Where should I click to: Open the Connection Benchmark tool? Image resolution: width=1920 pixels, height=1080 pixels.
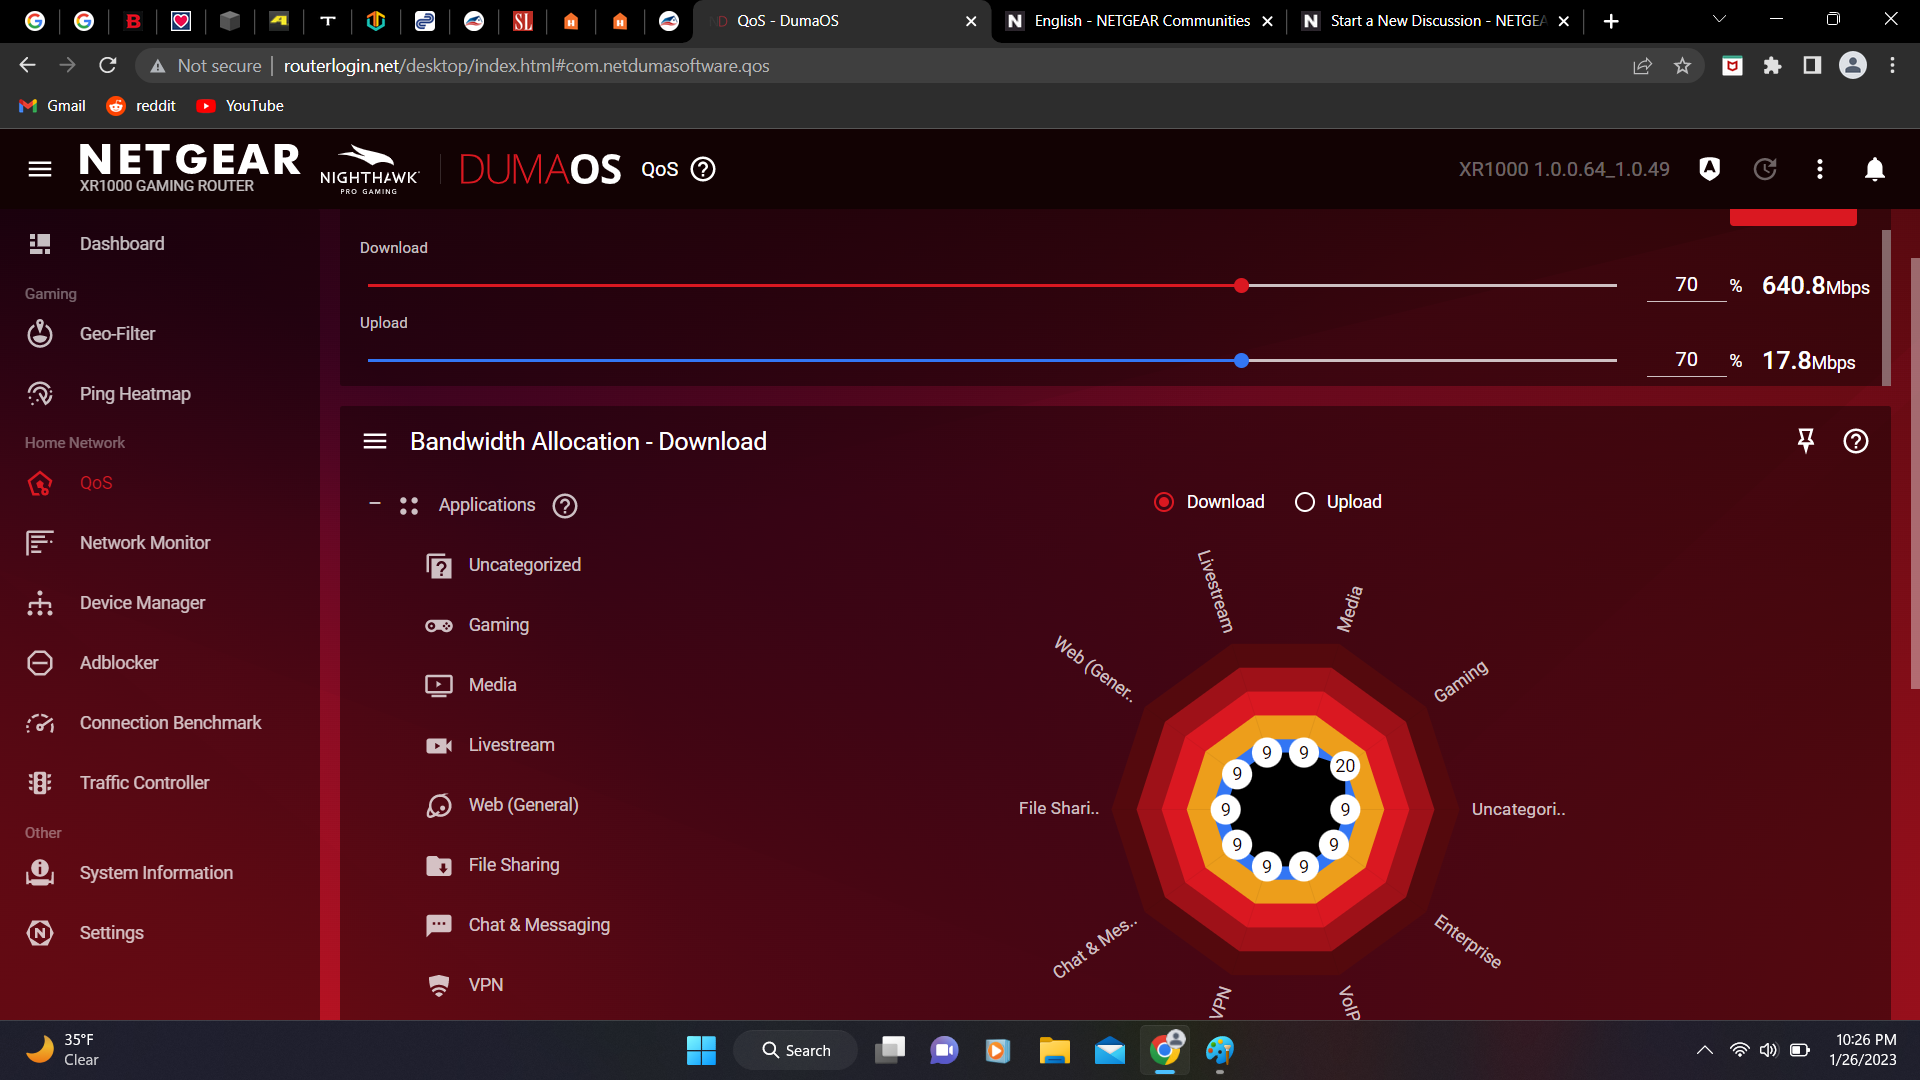tap(170, 722)
